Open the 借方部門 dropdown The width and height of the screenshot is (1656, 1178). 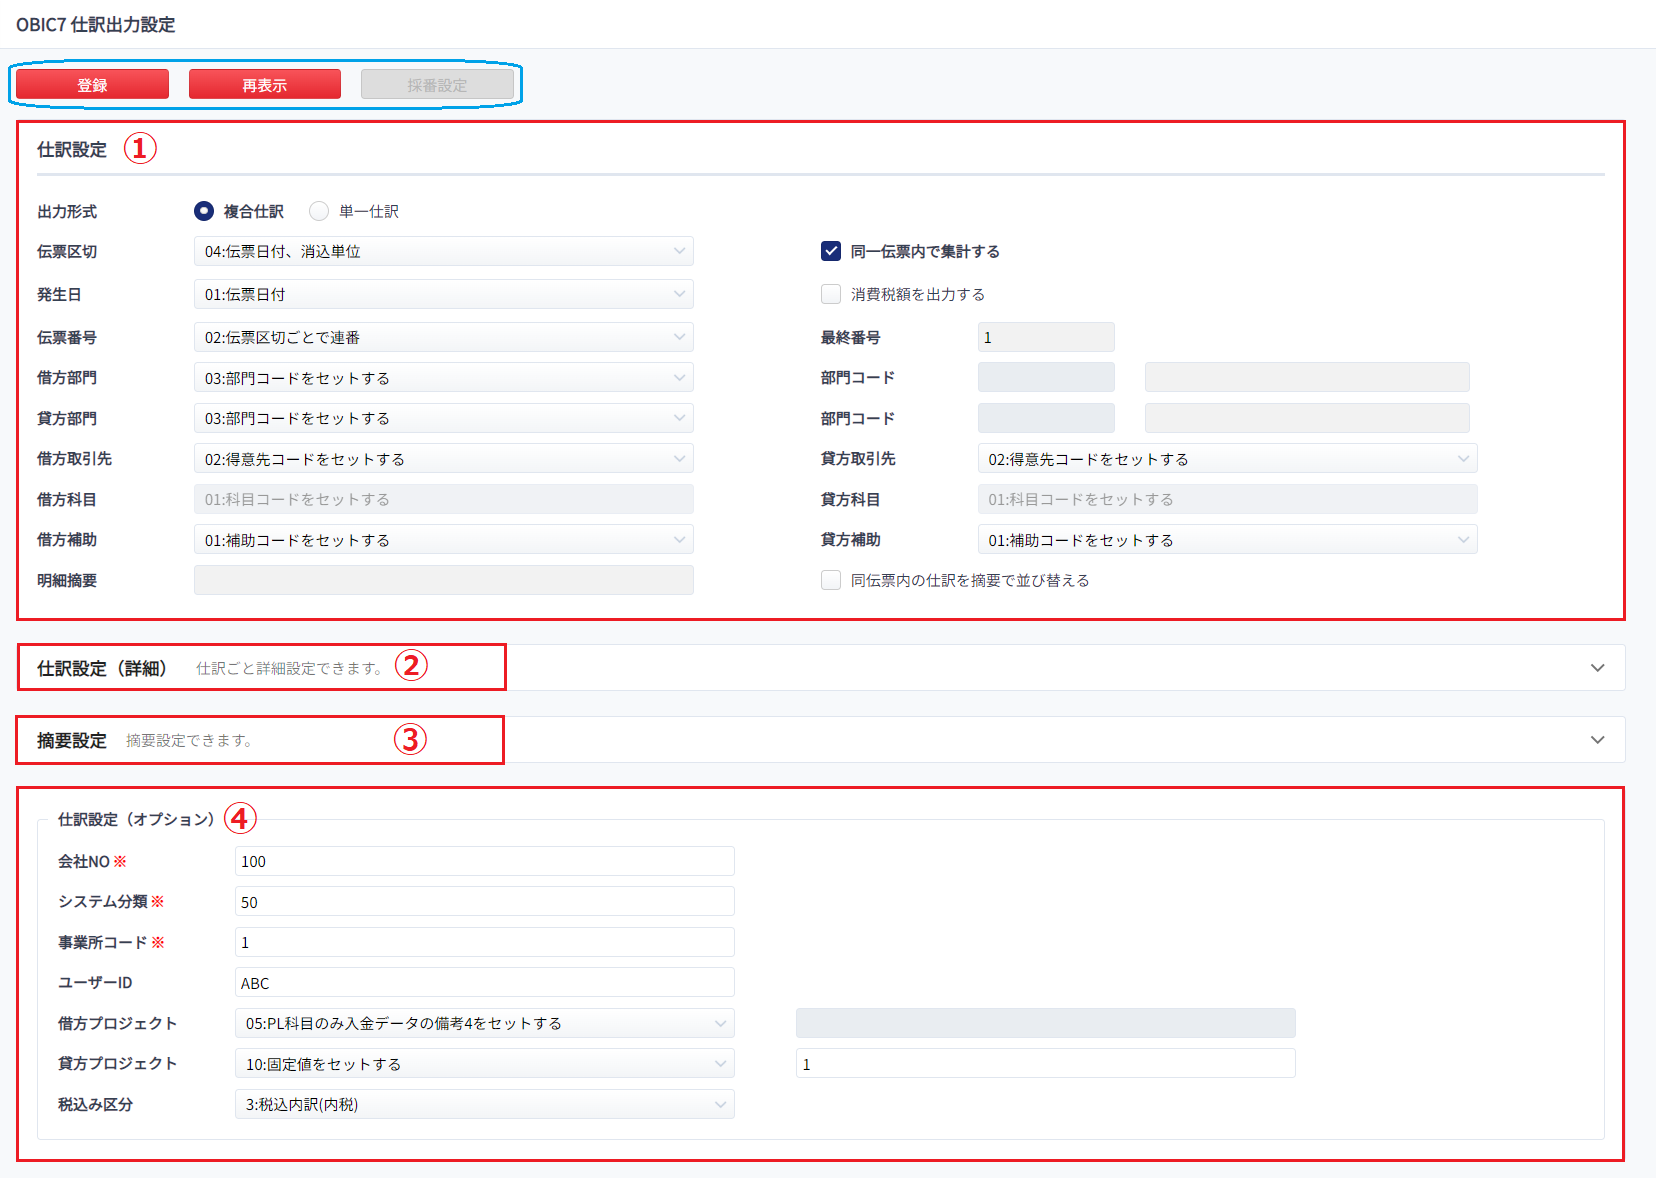tap(443, 377)
